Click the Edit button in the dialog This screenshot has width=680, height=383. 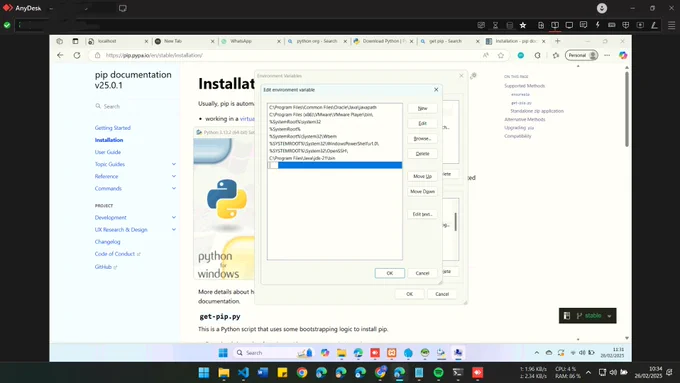pos(422,124)
